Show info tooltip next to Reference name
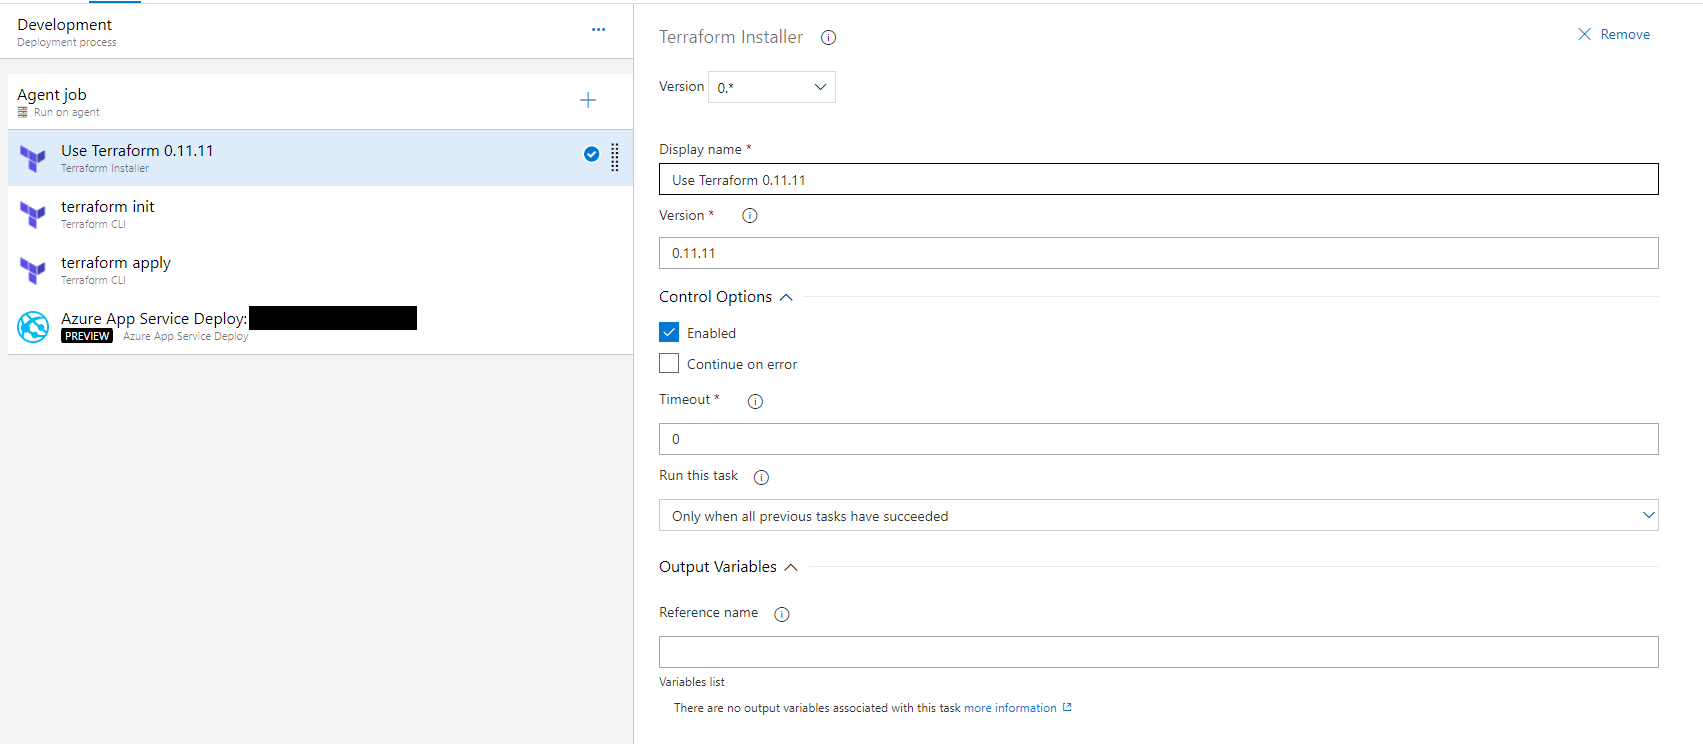1703x744 pixels. (781, 614)
